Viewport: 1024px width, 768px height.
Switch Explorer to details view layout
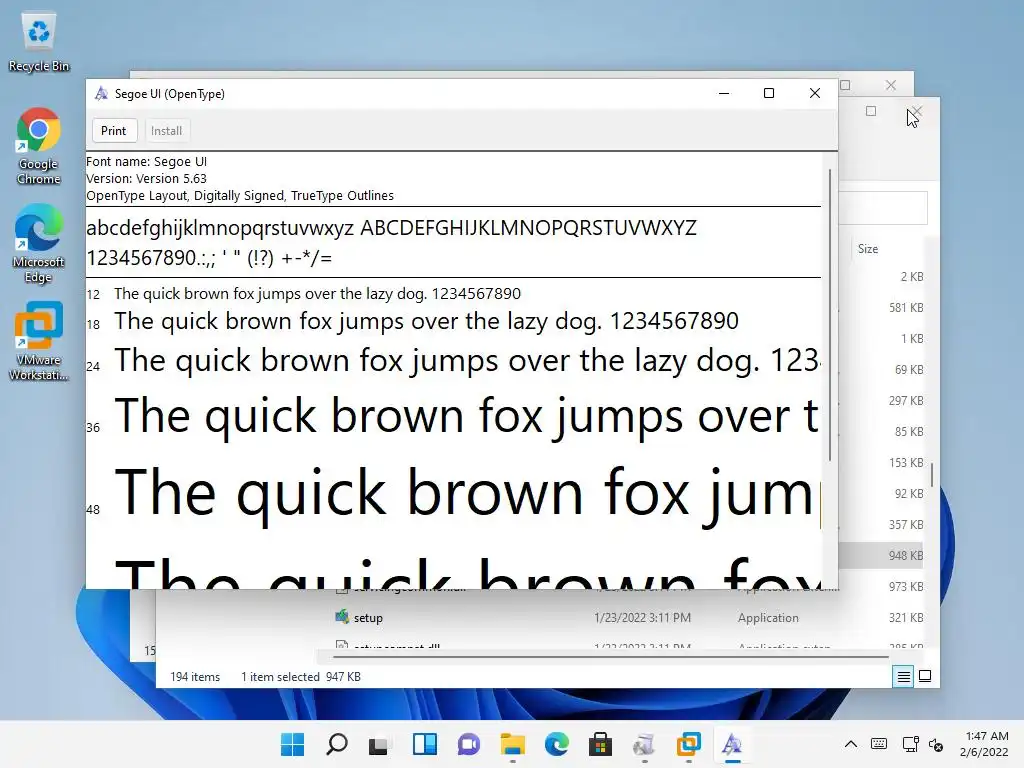click(x=903, y=677)
